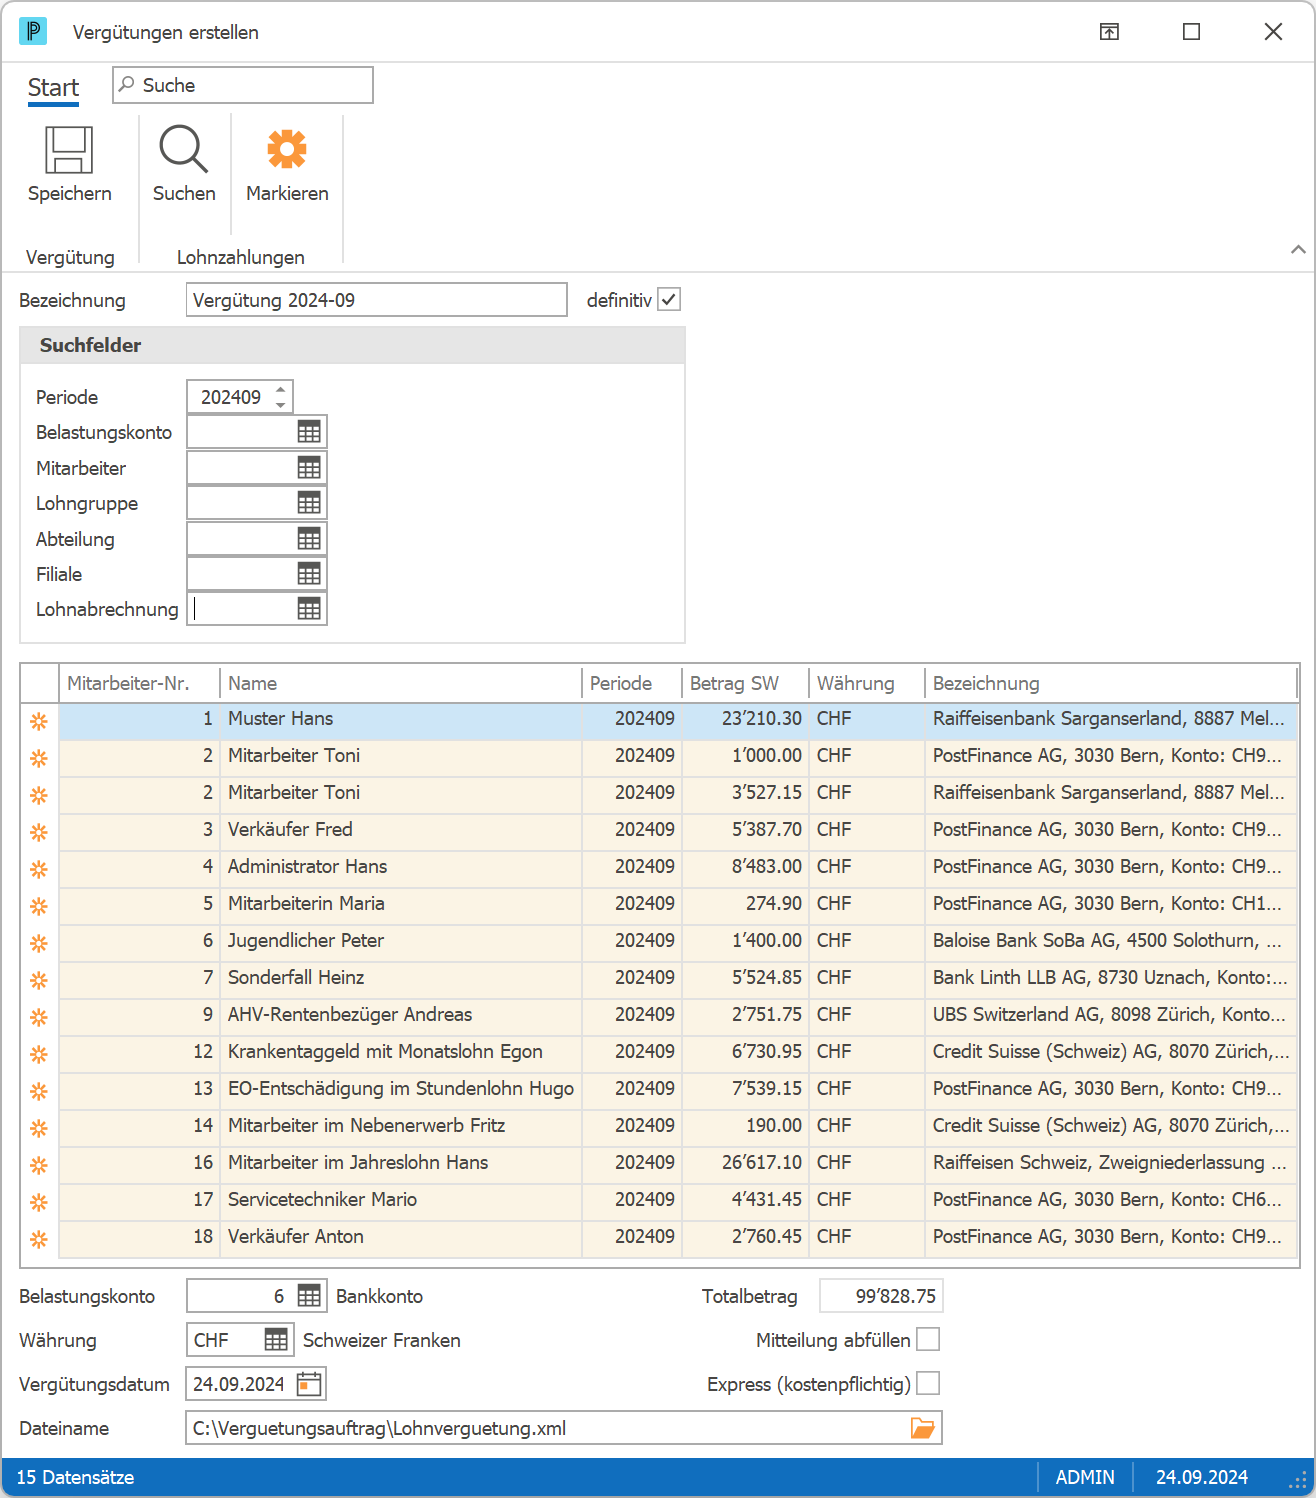Viewport: 1316px width, 1498px height.
Task: Click the Suche search box
Action: click(243, 85)
